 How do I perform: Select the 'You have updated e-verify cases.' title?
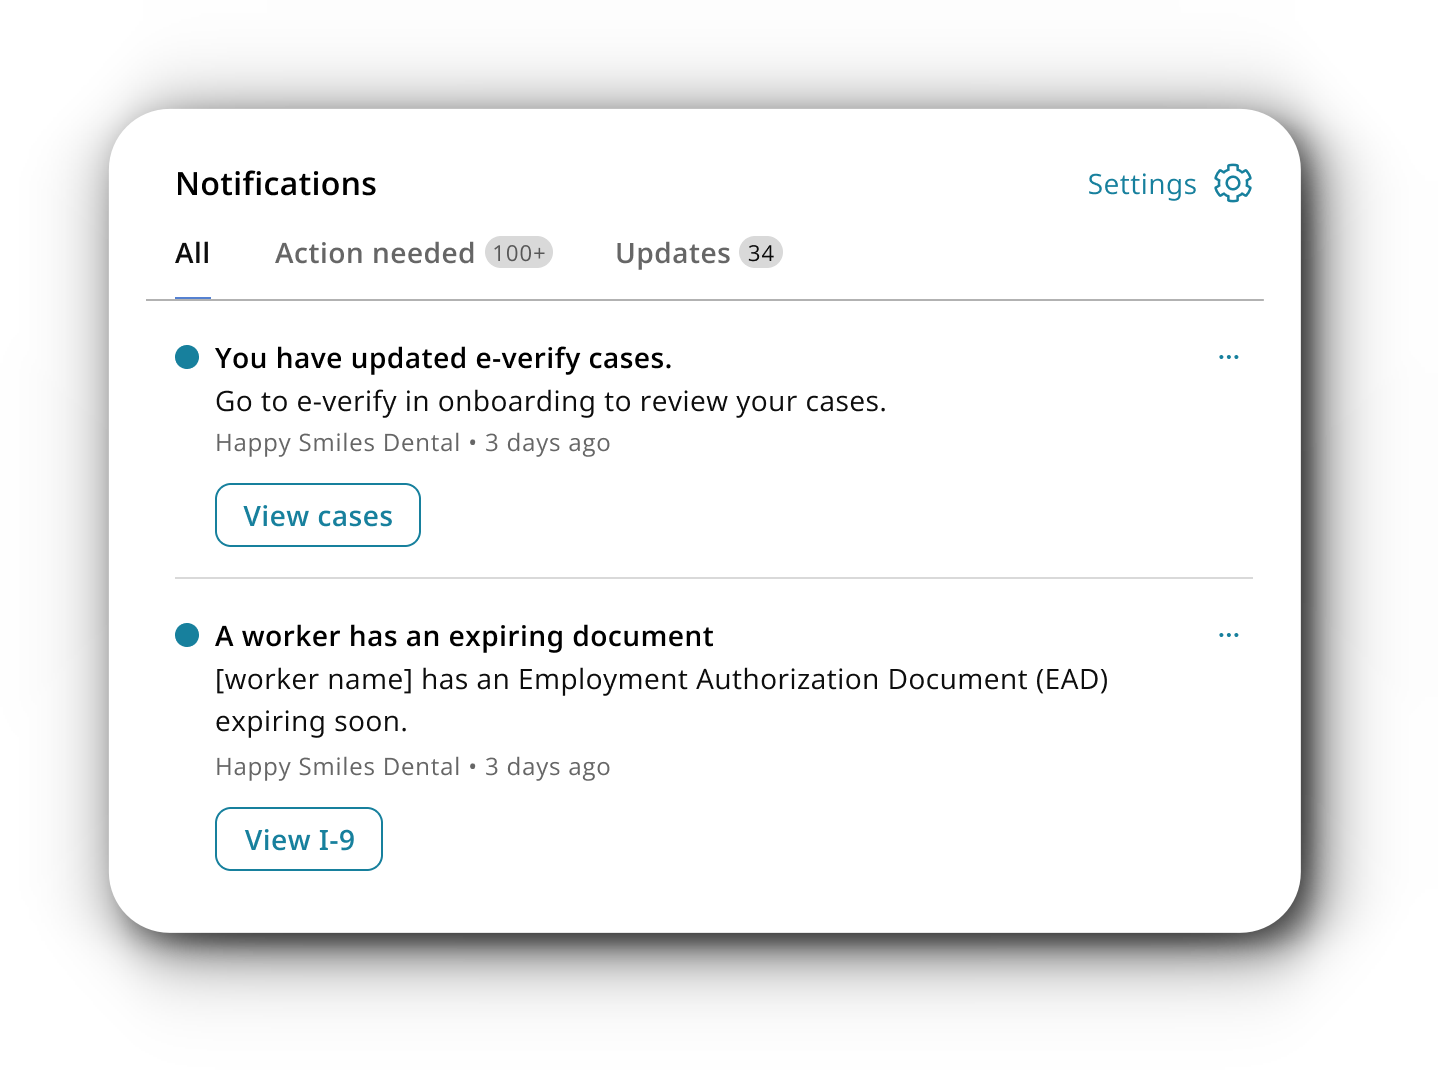(443, 358)
